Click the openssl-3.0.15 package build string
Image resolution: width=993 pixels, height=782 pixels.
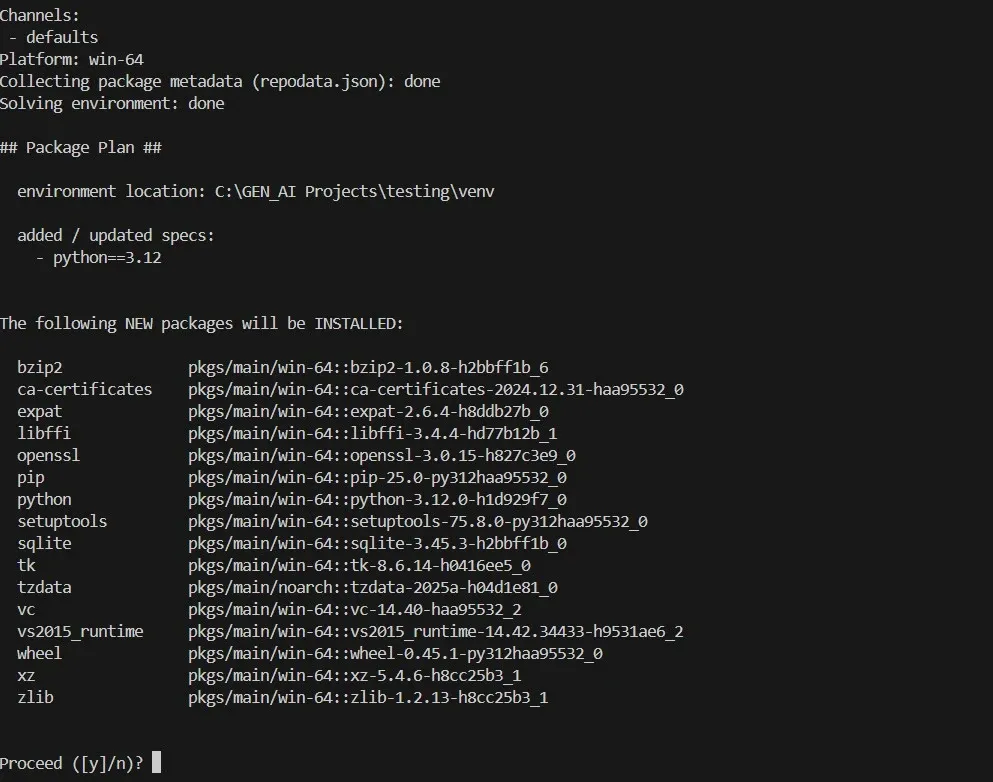(381, 455)
